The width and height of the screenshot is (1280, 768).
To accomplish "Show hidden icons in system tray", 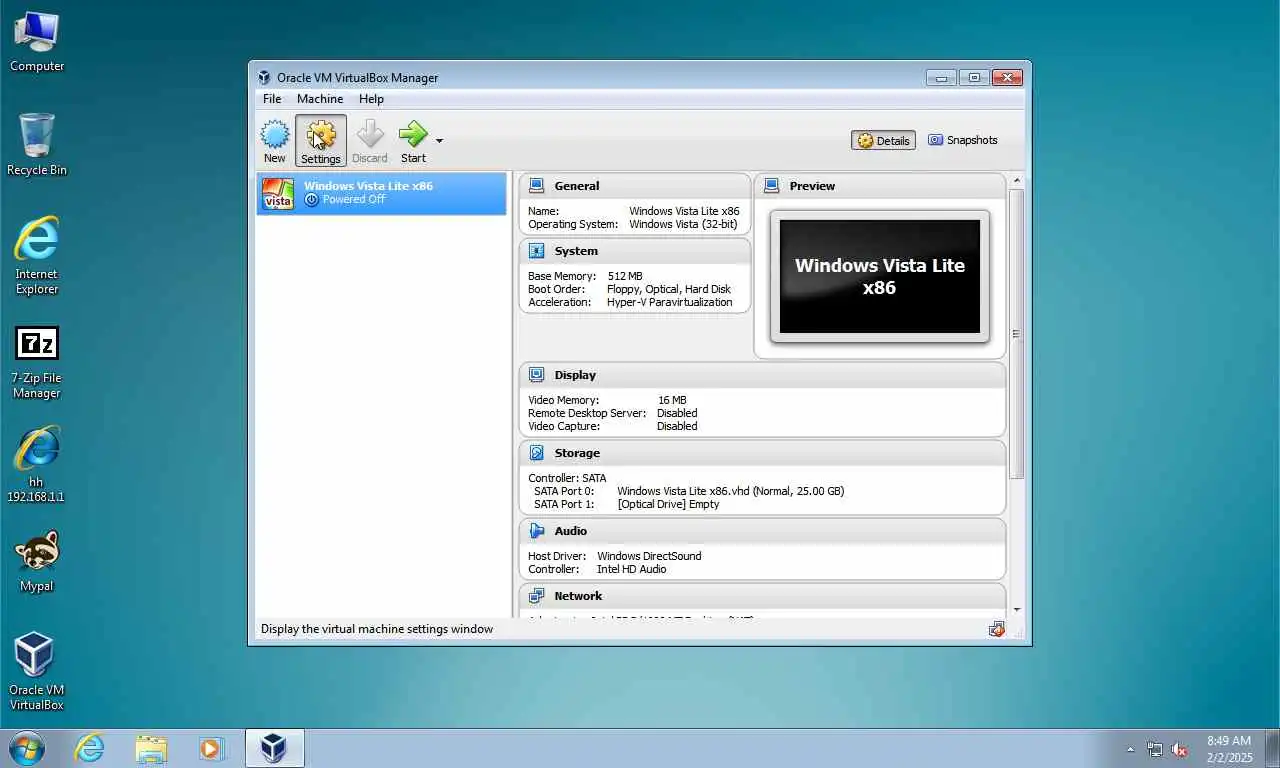I will [x=1131, y=748].
